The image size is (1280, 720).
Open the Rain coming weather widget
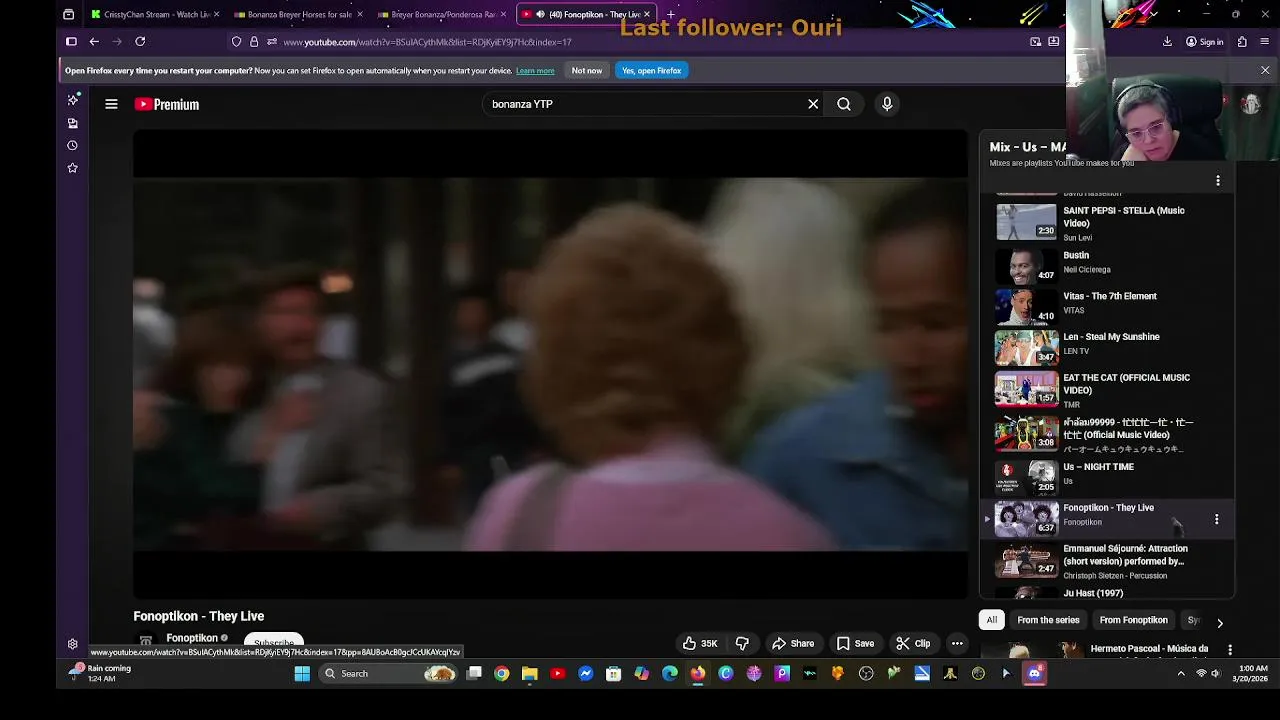click(x=100, y=673)
